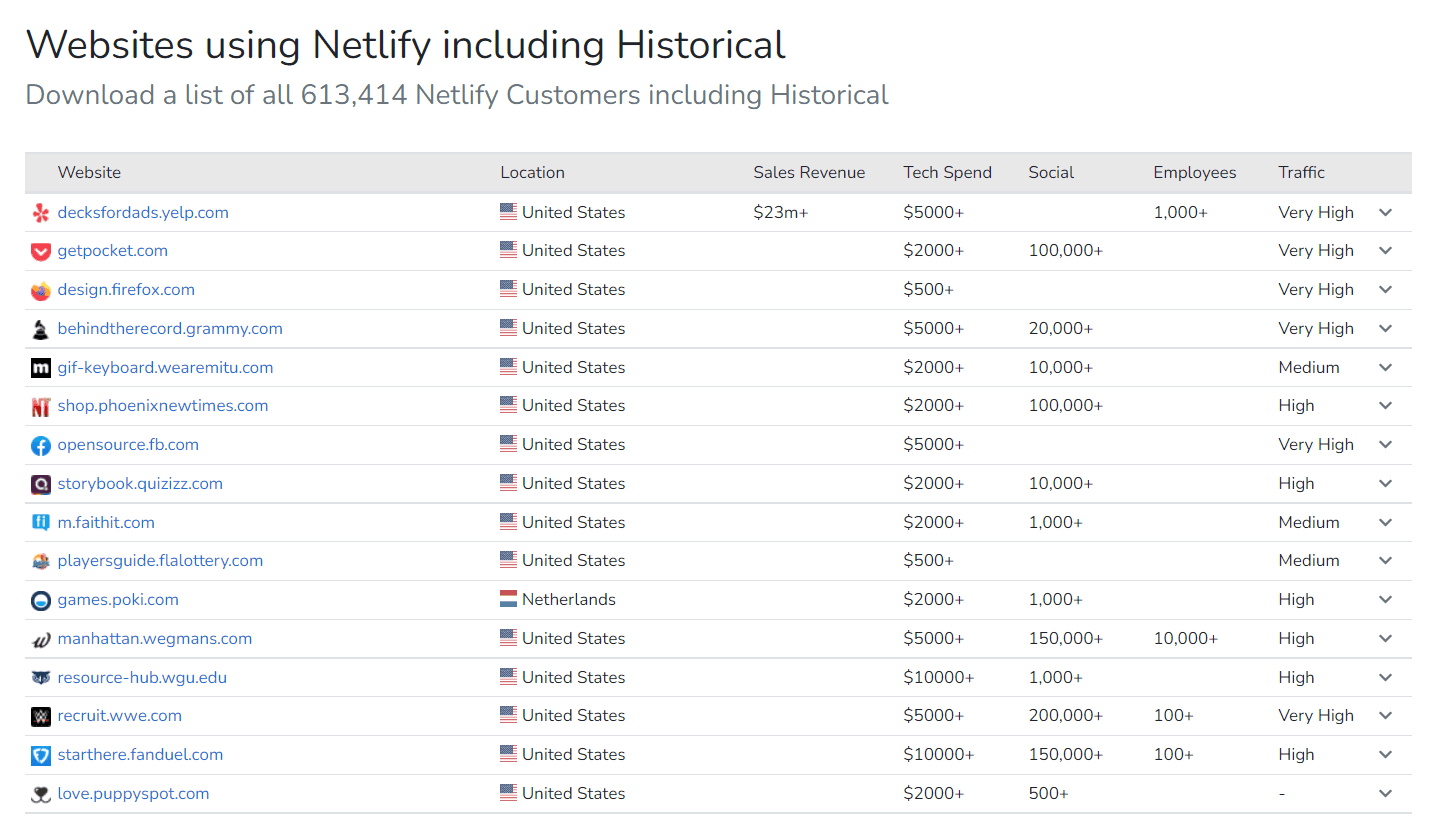This screenshot has height=820, width=1441.
Task: Click the Grammy favicon beside behindtherecord.grammy.com
Action: (40, 328)
